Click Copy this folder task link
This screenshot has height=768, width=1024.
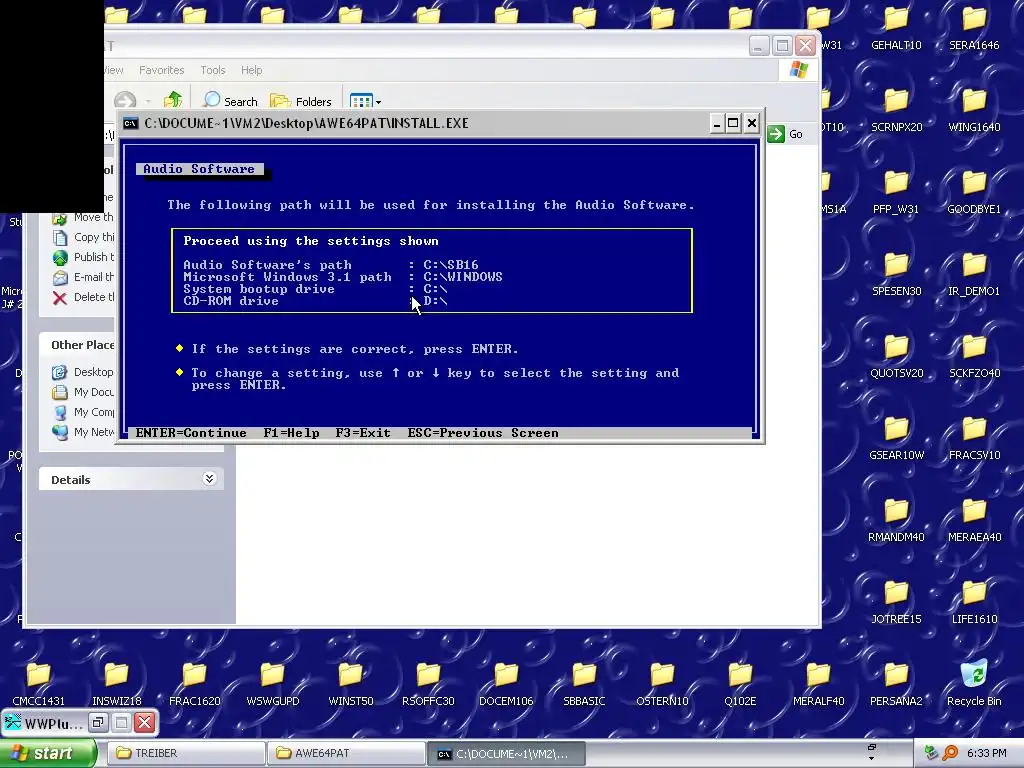pyautogui.click(x=83, y=237)
